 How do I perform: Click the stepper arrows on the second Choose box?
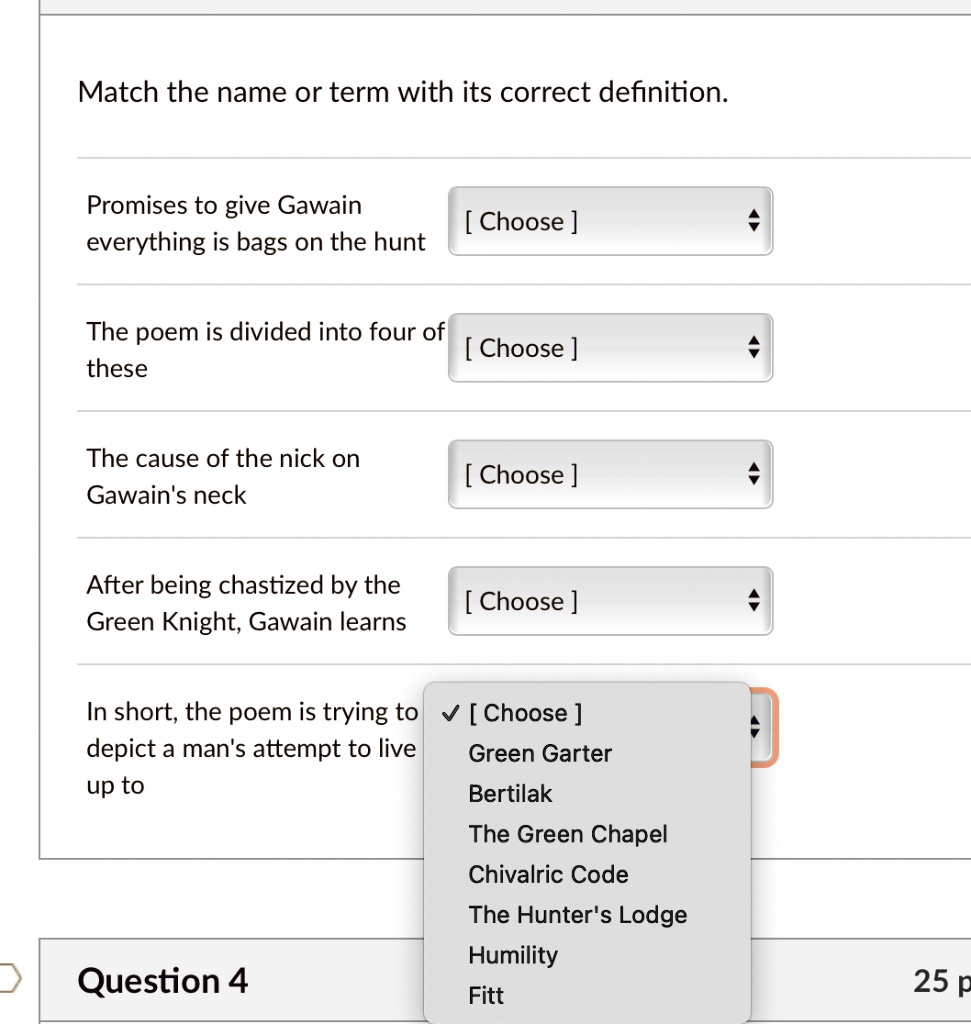coord(755,348)
